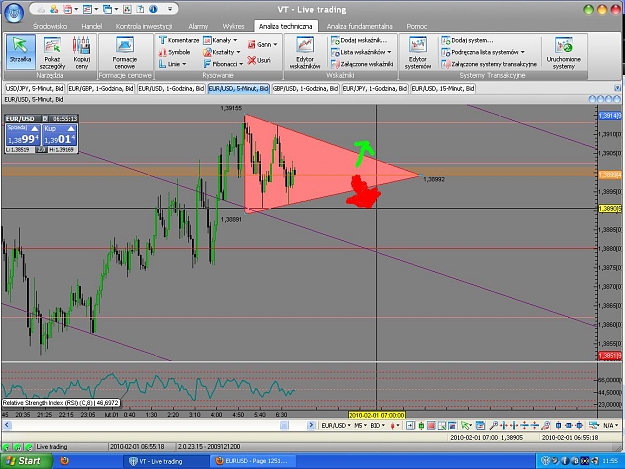The width and height of the screenshot is (625, 469).
Task: Click Pokaż szczegóły tool
Action: click(x=52, y=52)
